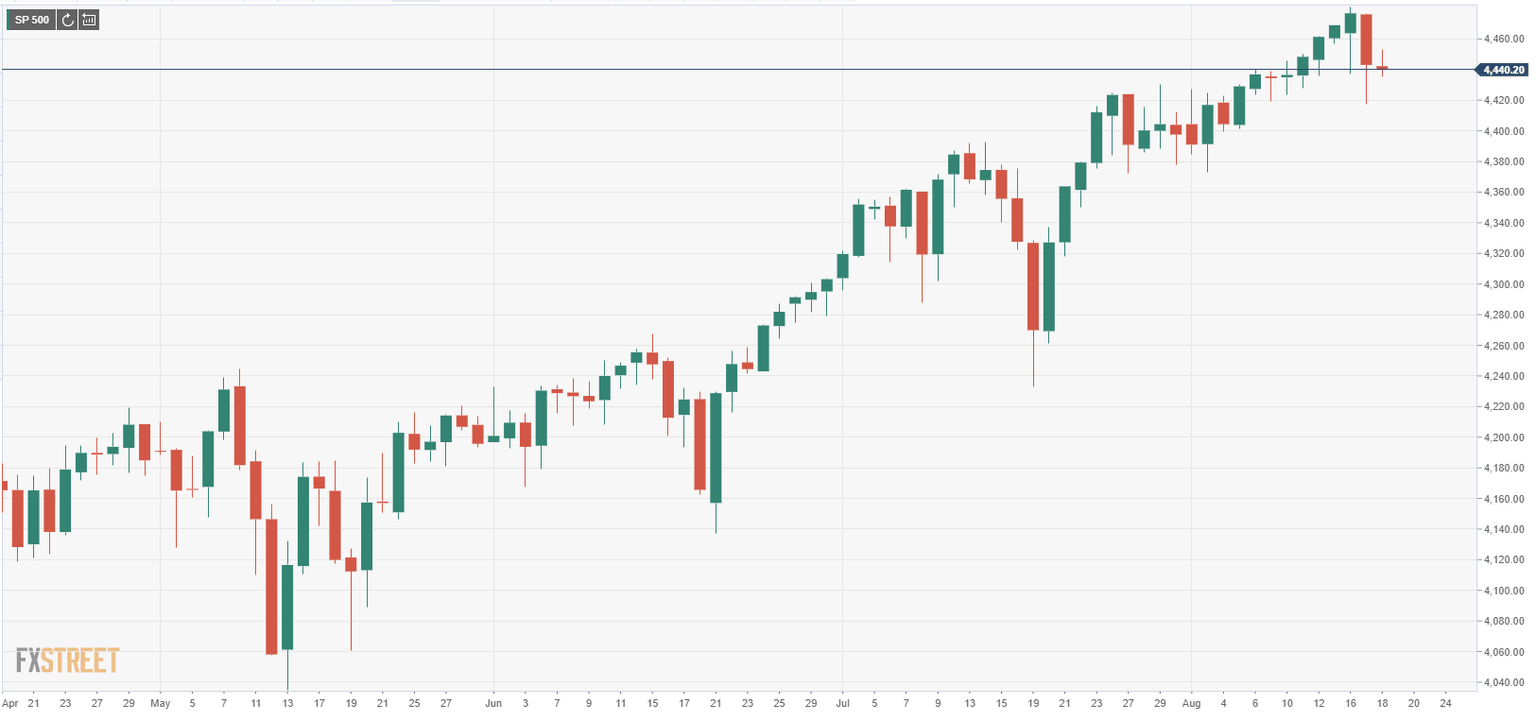Click the 4,240.00 price axis label
The image size is (1536, 718).
[x=1503, y=376]
